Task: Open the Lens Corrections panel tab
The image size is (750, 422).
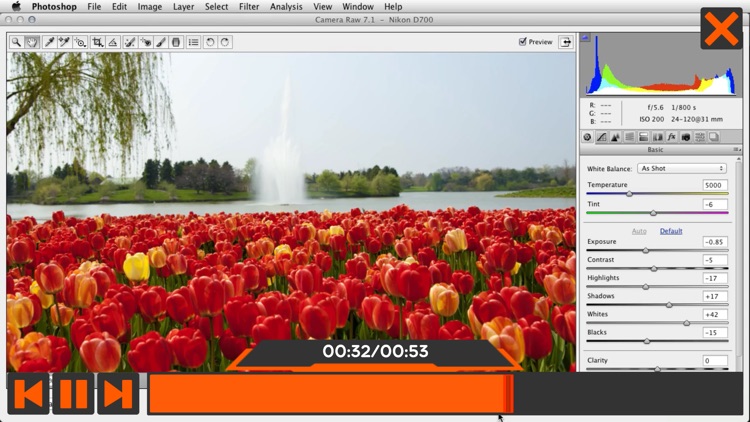Action: tap(658, 137)
